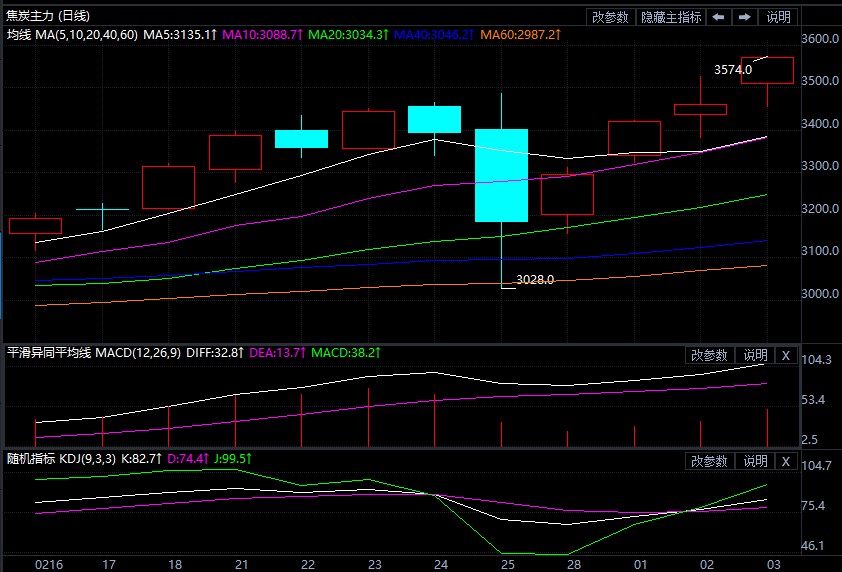
Task: Select the MA5:3135.1 value
Action: [x=180, y=35]
